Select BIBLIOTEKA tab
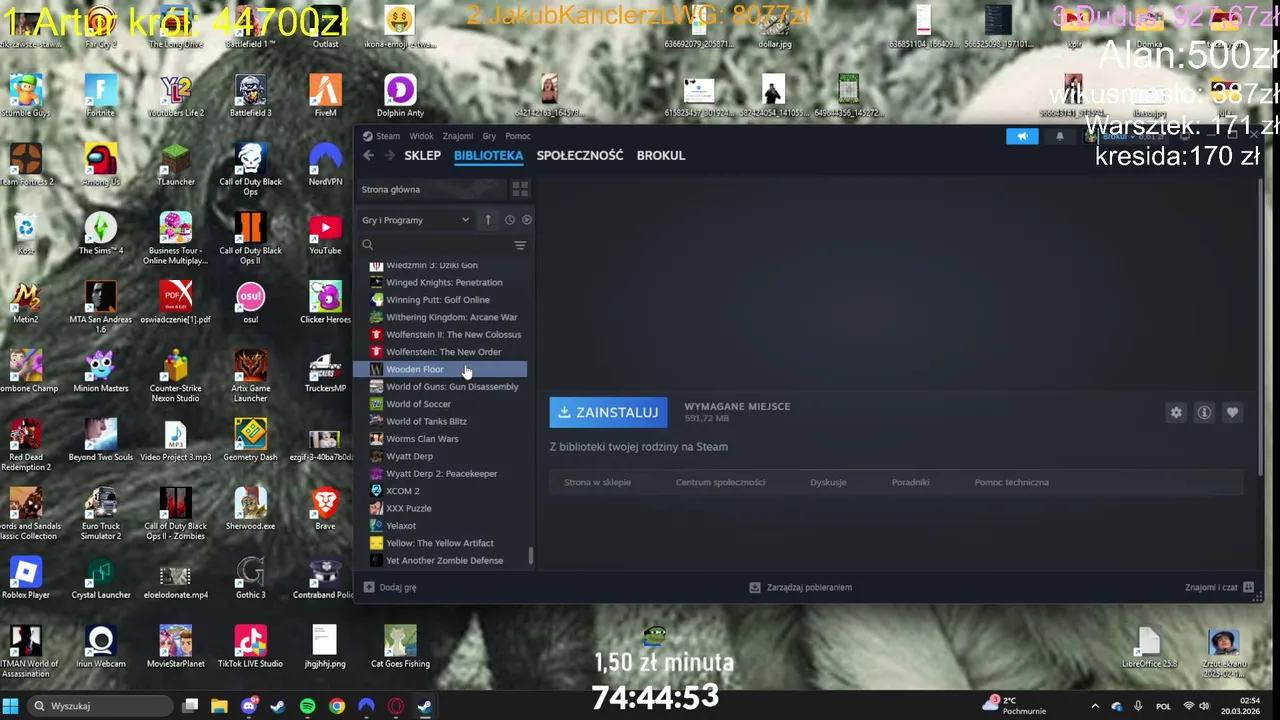The height and width of the screenshot is (720, 1280). click(x=488, y=155)
